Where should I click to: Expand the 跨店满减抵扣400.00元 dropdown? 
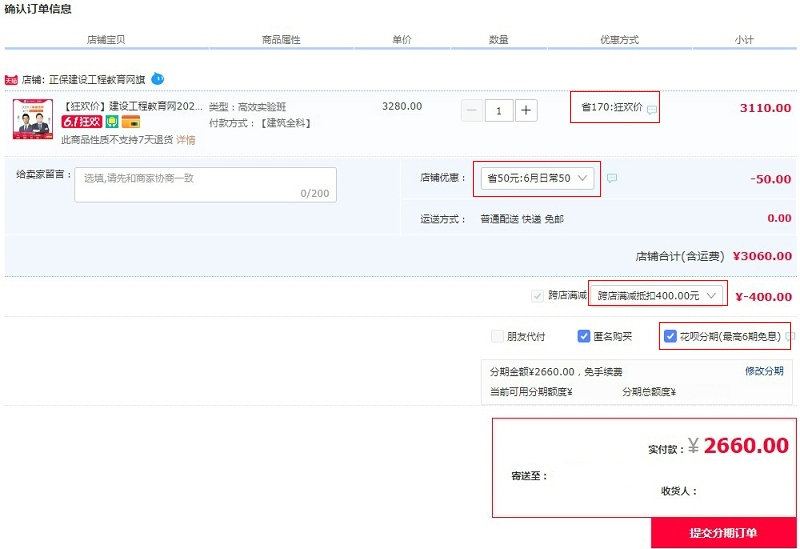[x=656, y=296]
